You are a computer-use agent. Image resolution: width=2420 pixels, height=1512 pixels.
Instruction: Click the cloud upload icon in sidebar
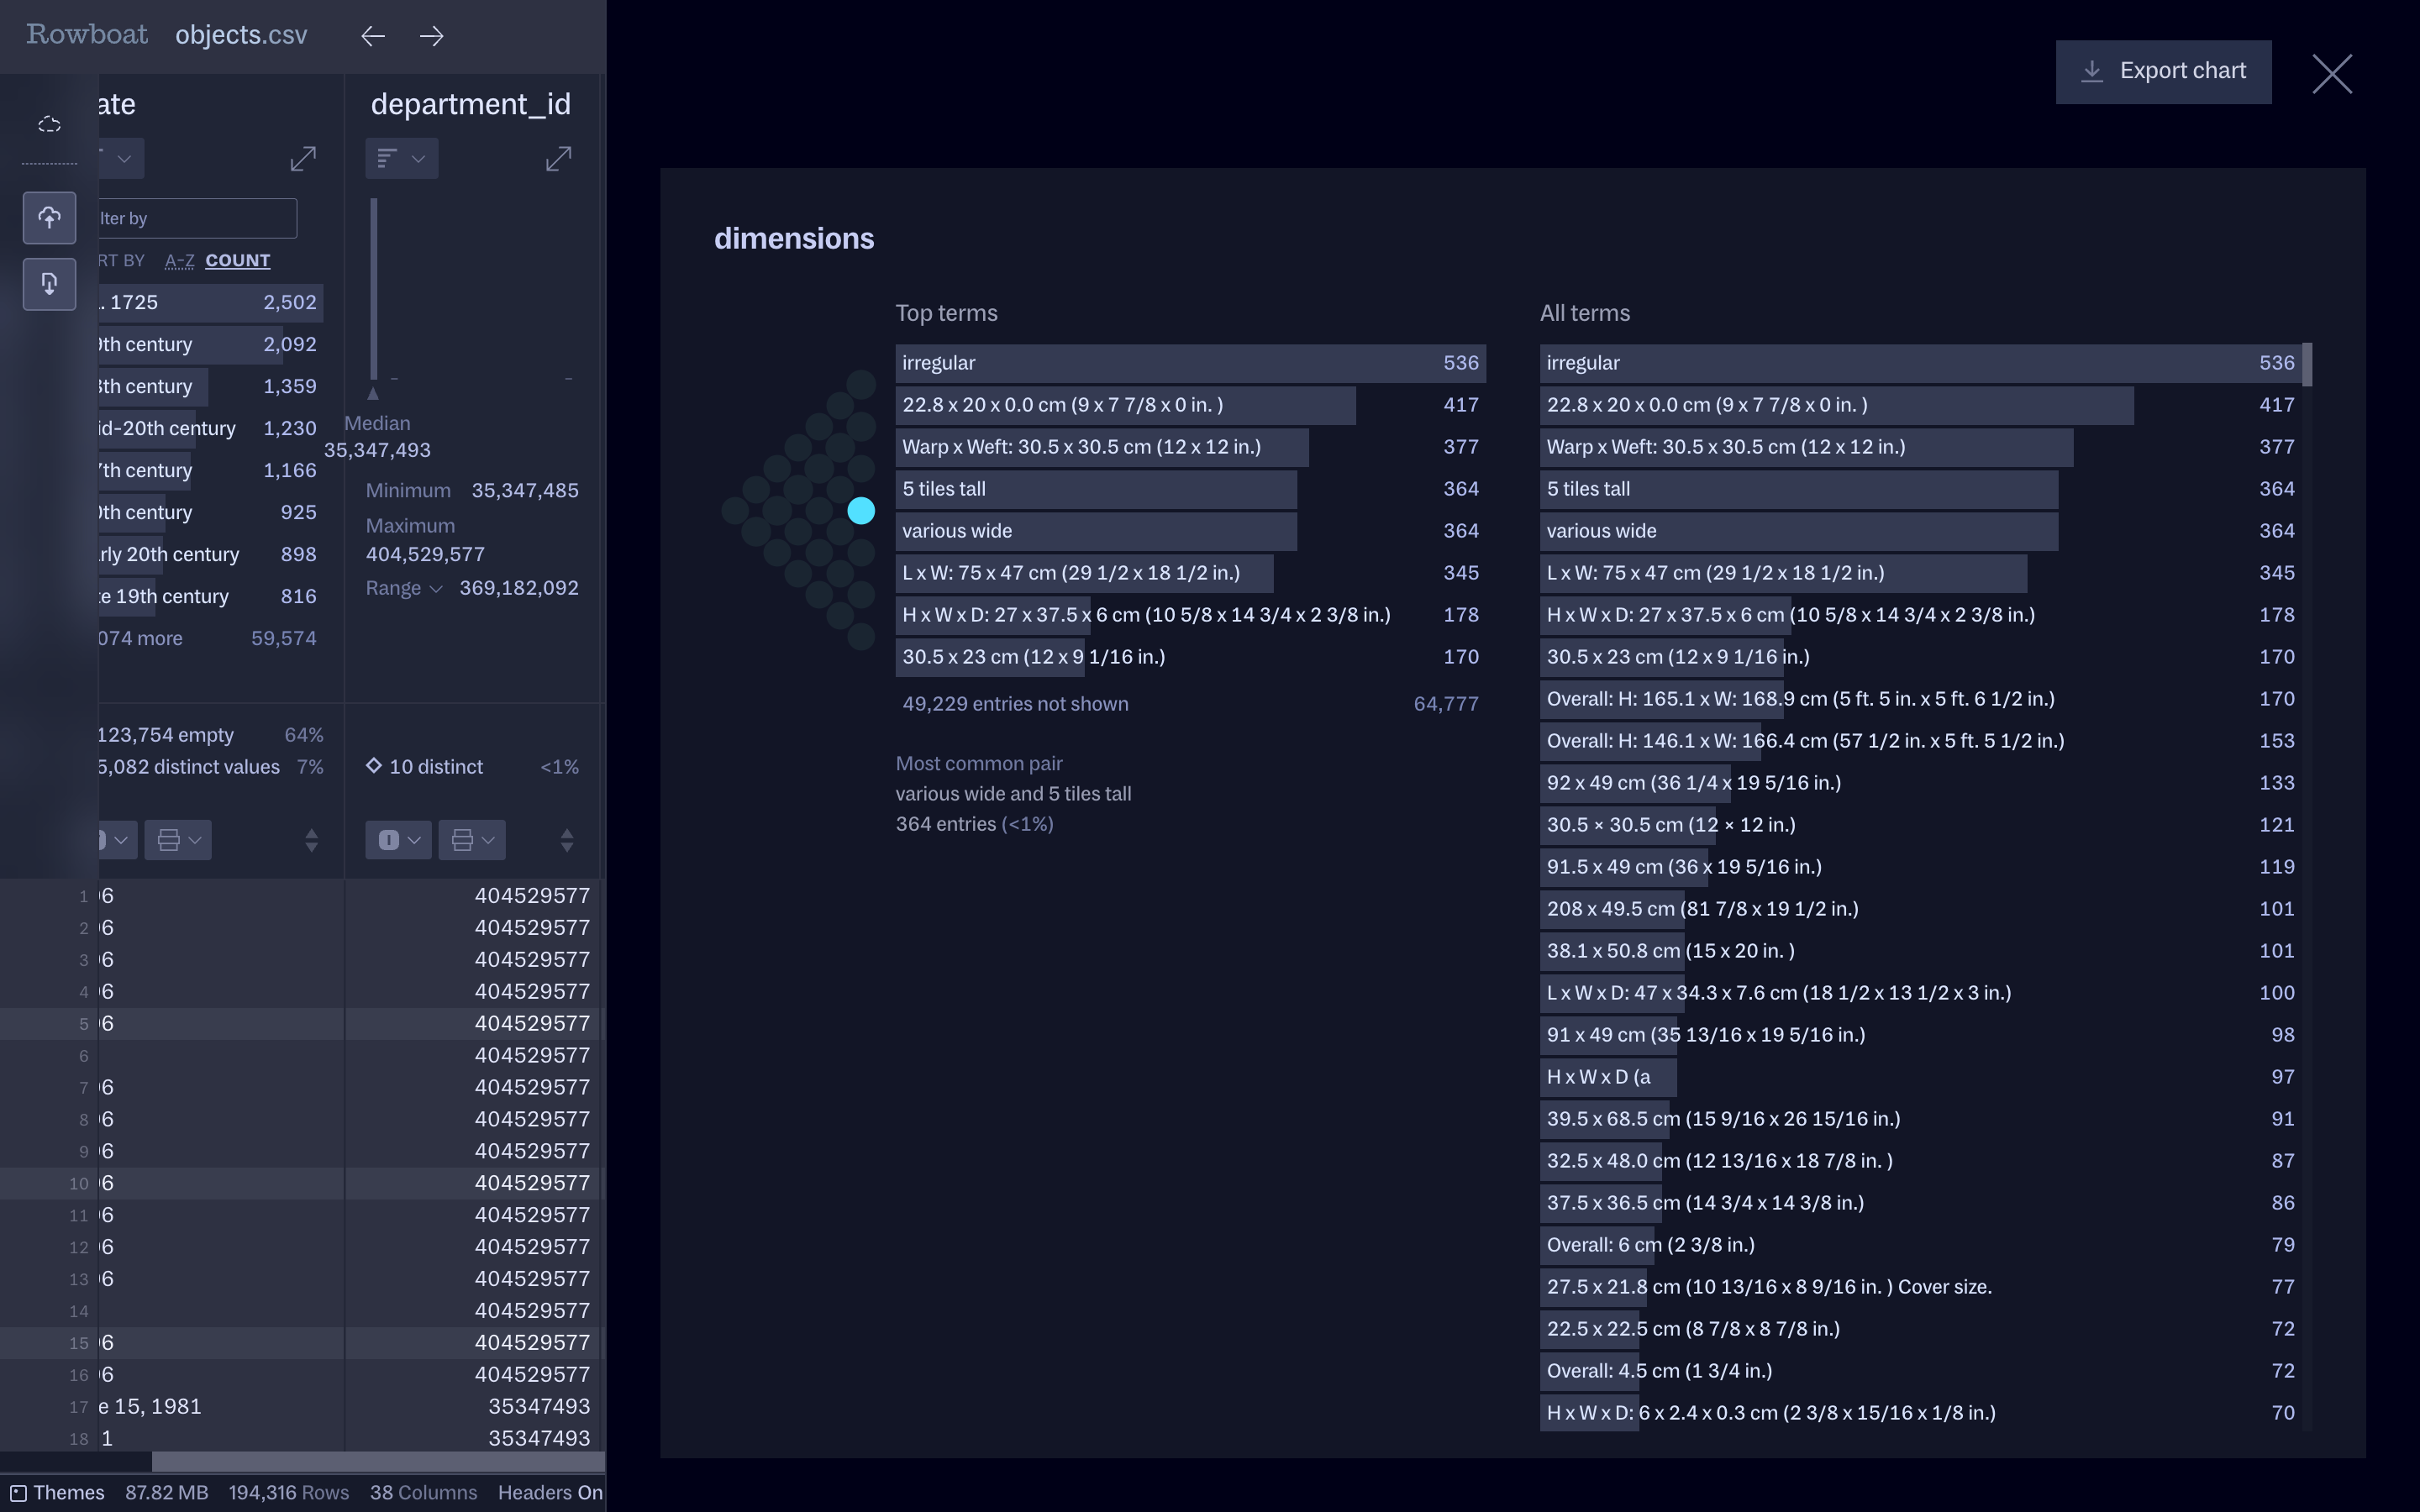pyautogui.click(x=49, y=218)
